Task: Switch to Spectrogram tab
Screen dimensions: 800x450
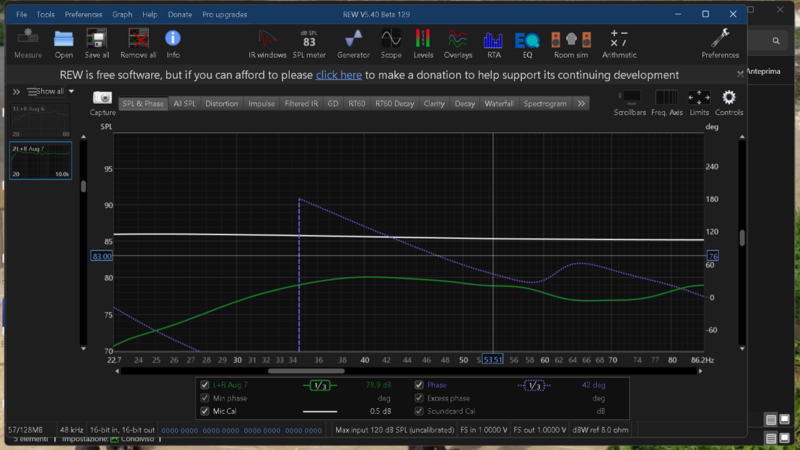Action: [x=545, y=104]
